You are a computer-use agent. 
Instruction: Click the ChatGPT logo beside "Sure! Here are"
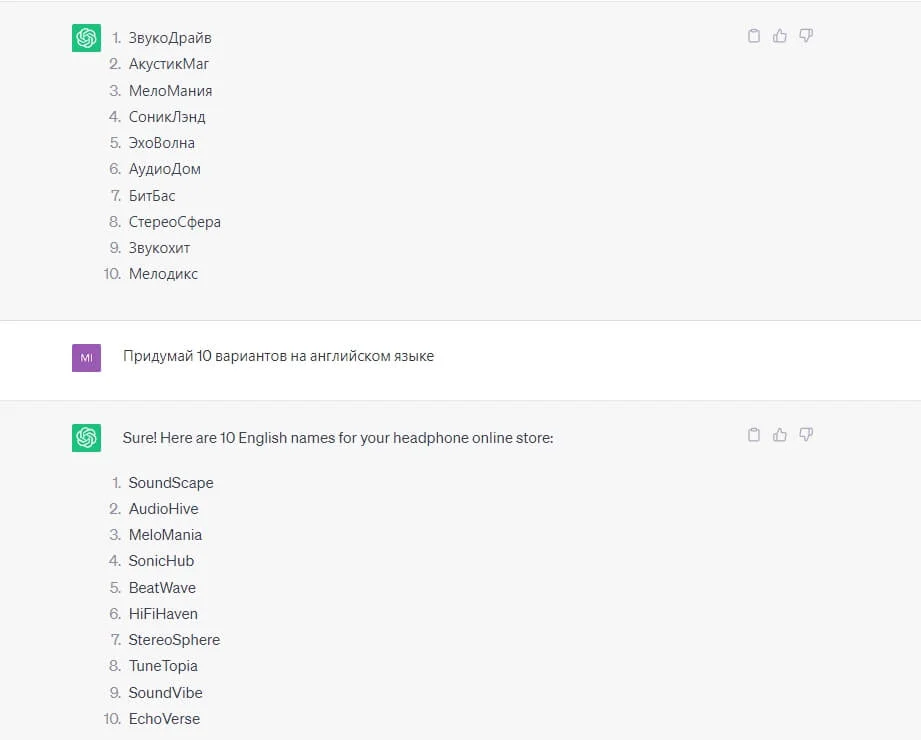87,438
